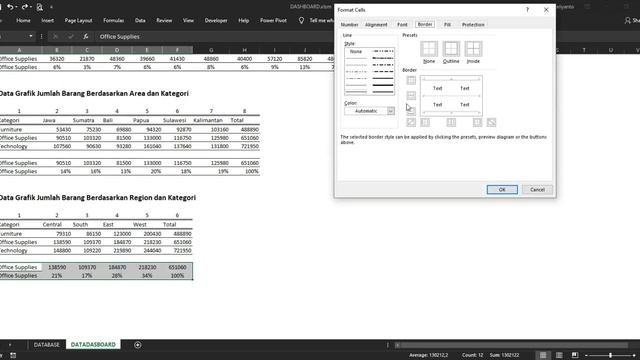The width and height of the screenshot is (640, 360).
Task: Open the Home ribbon tab
Action: (23, 20)
